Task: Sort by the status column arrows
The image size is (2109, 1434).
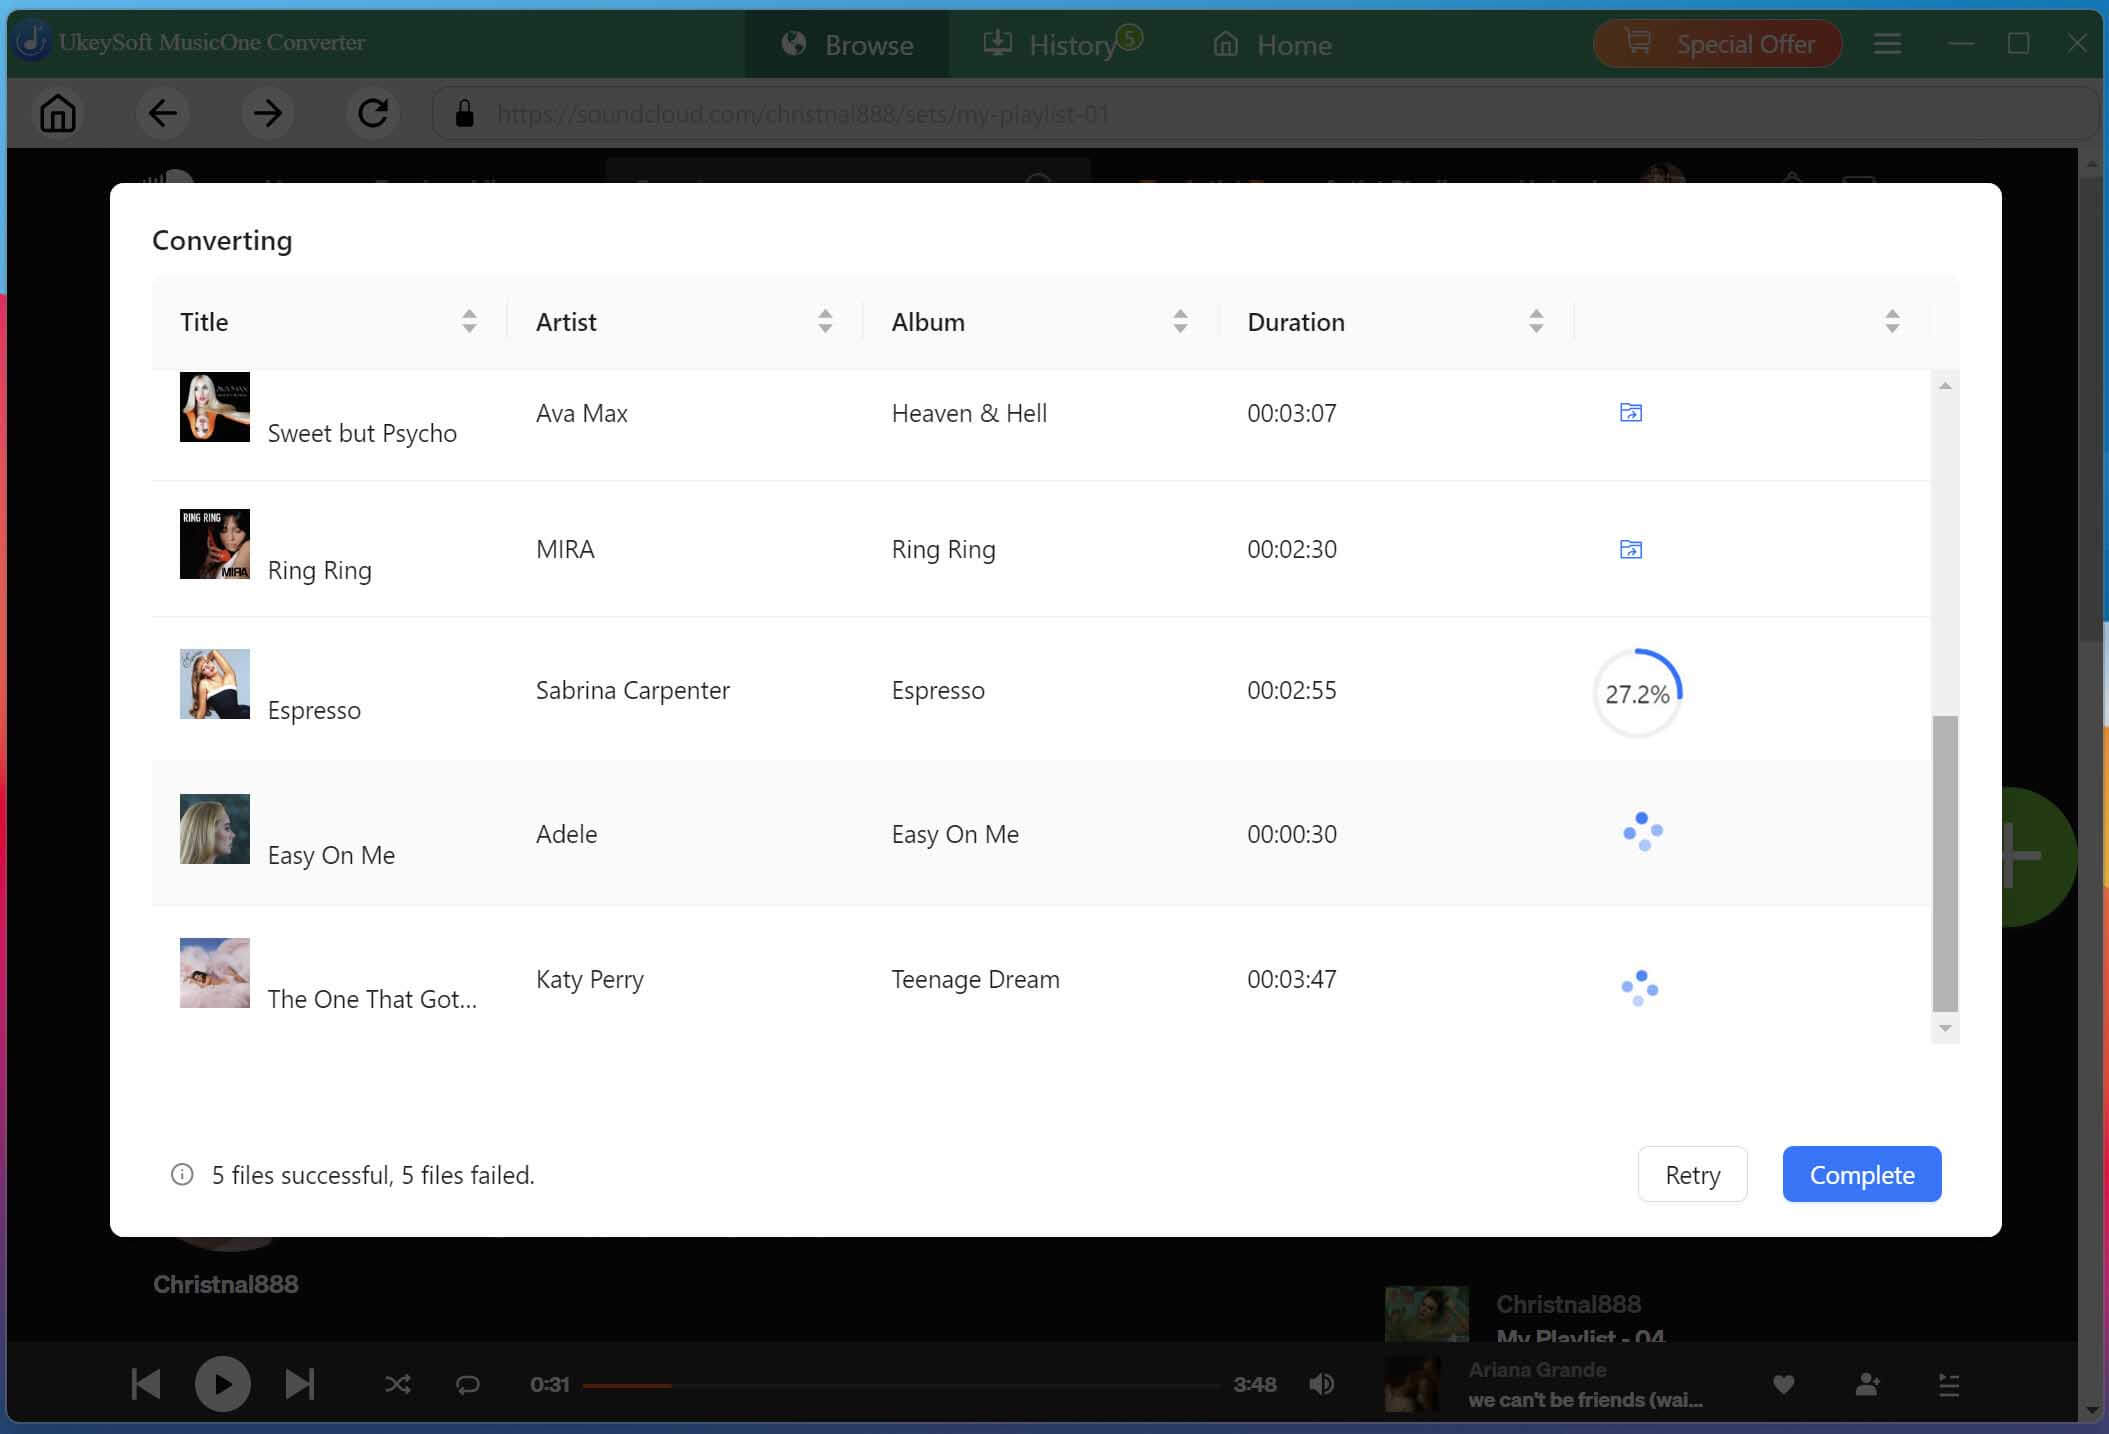Action: pyautogui.click(x=1892, y=321)
